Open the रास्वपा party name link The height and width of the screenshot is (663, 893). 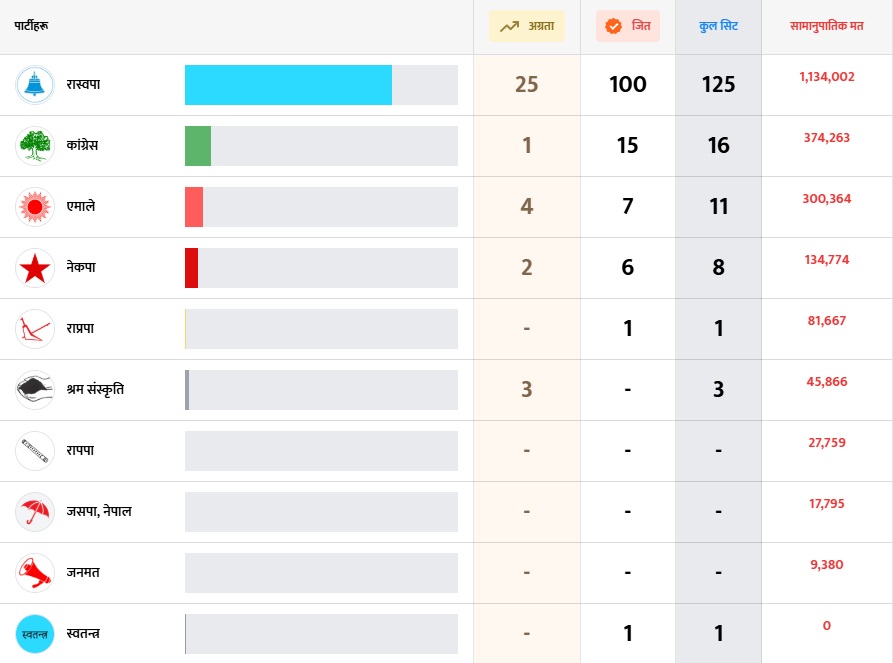[83, 85]
